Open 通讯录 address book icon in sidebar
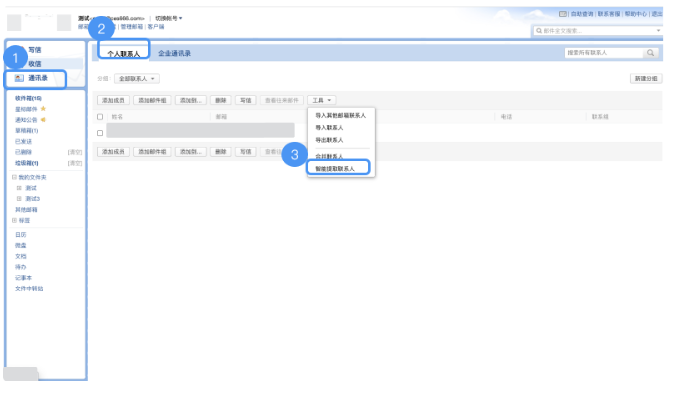 19,78
